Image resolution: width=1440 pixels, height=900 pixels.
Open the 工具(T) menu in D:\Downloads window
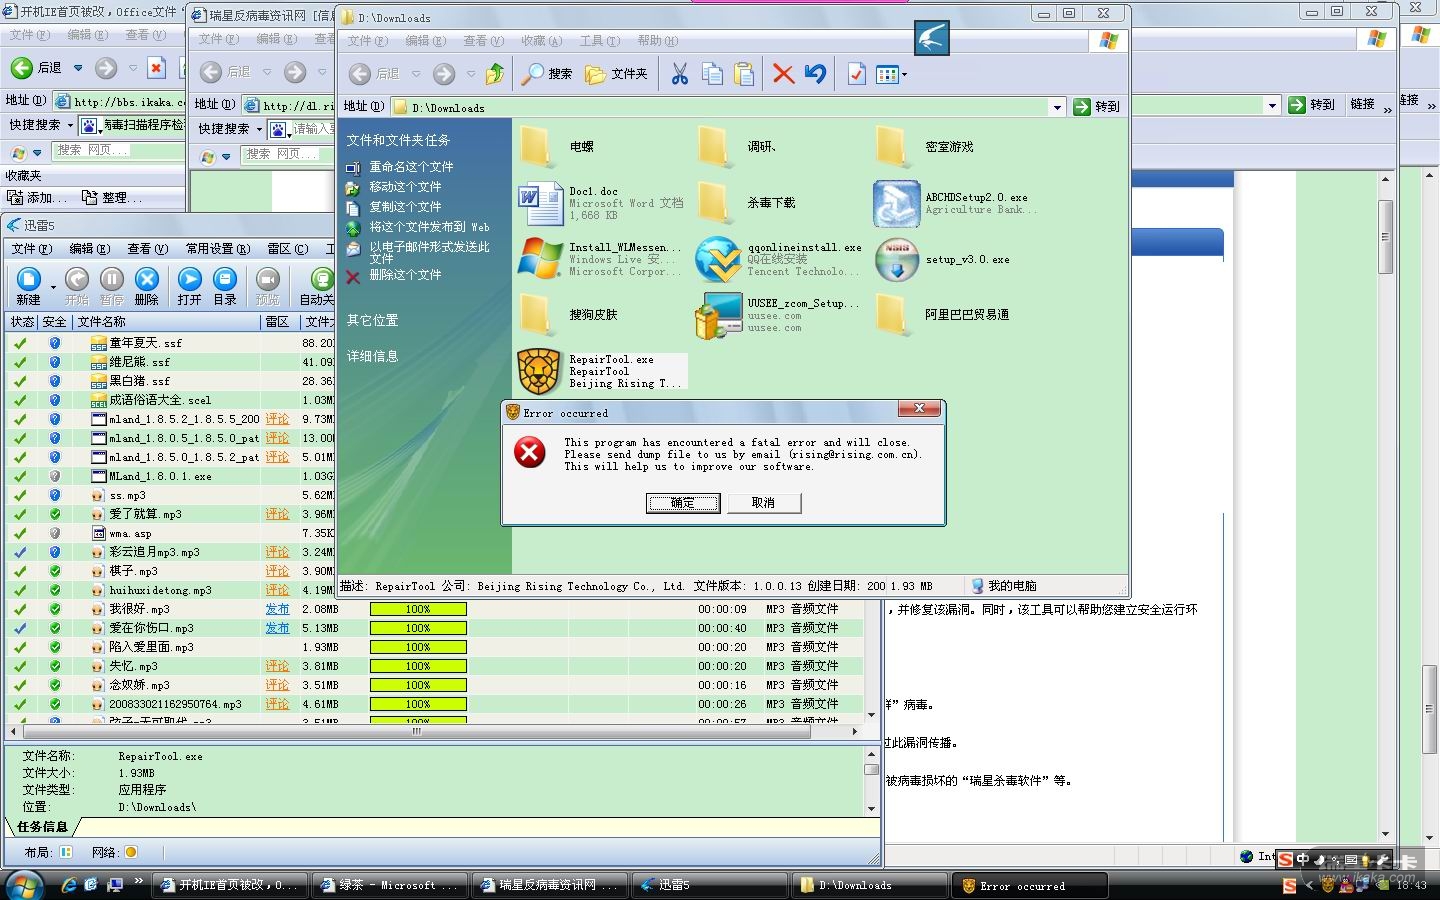(x=599, y=41)
